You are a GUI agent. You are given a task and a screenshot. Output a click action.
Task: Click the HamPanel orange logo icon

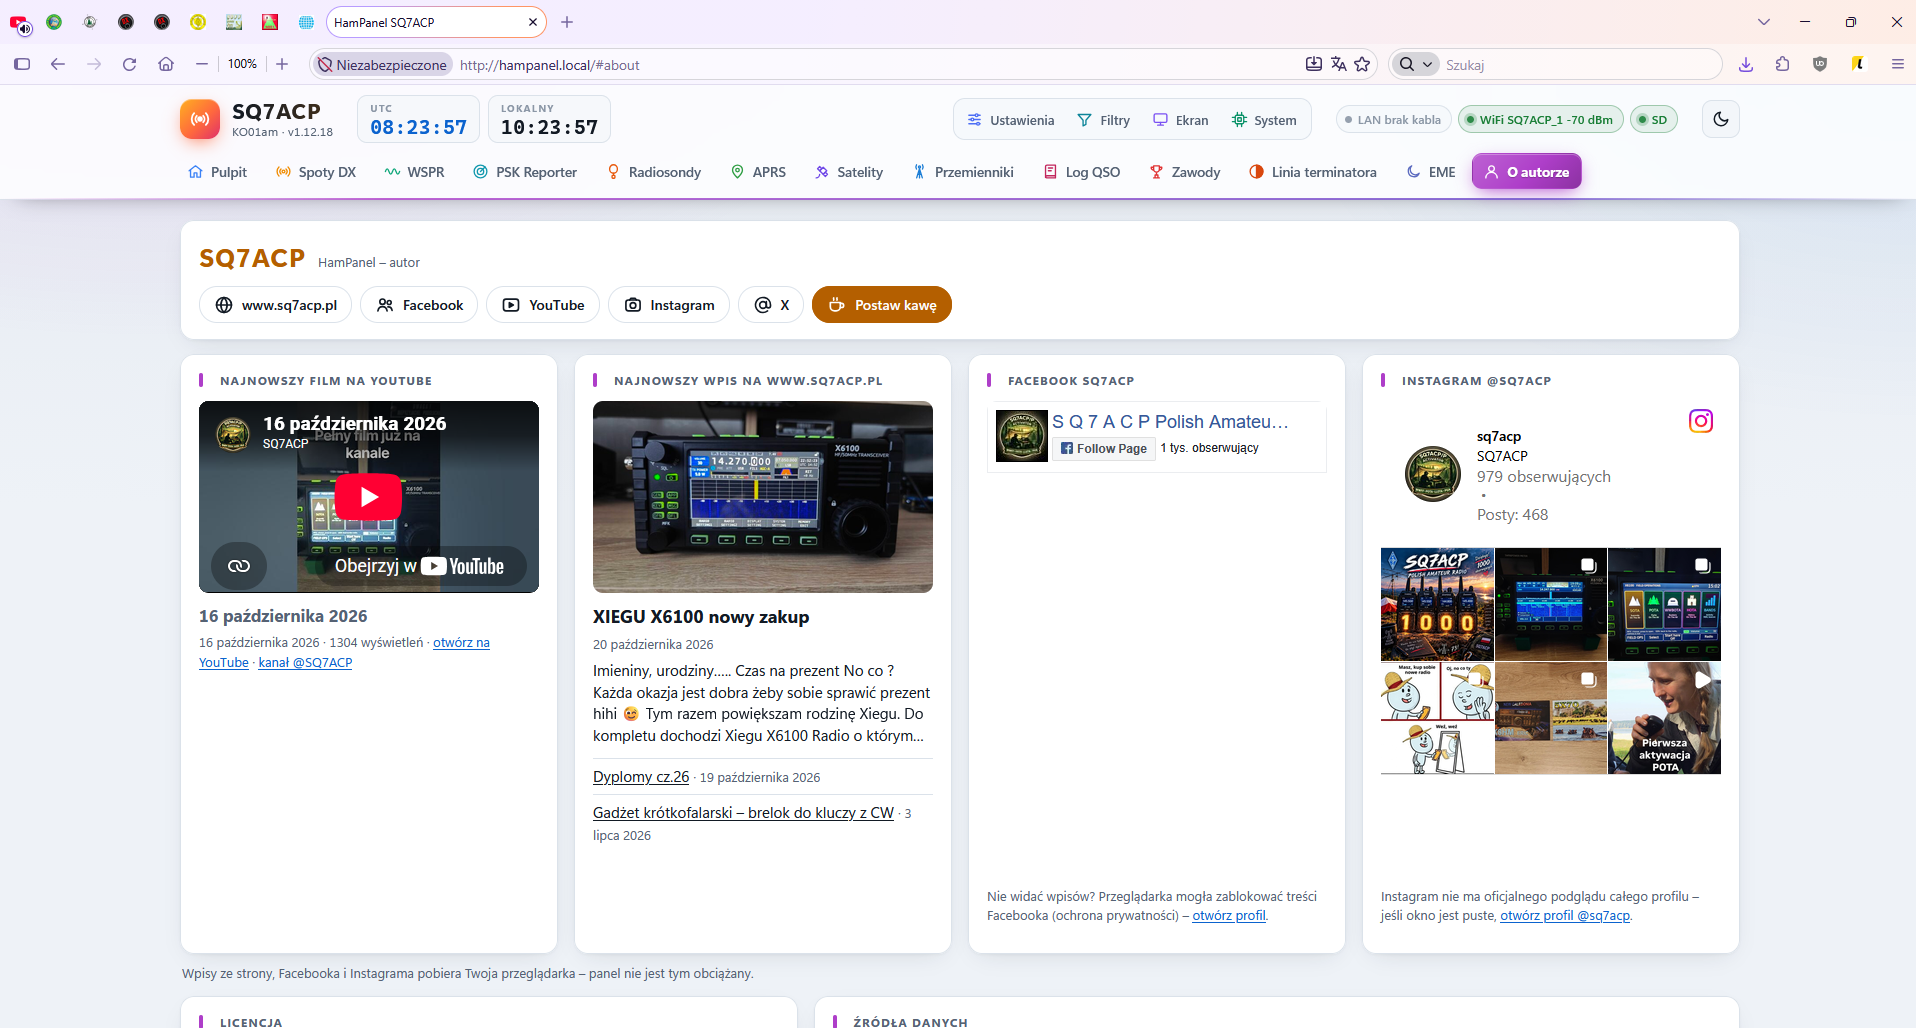(200, 119)
